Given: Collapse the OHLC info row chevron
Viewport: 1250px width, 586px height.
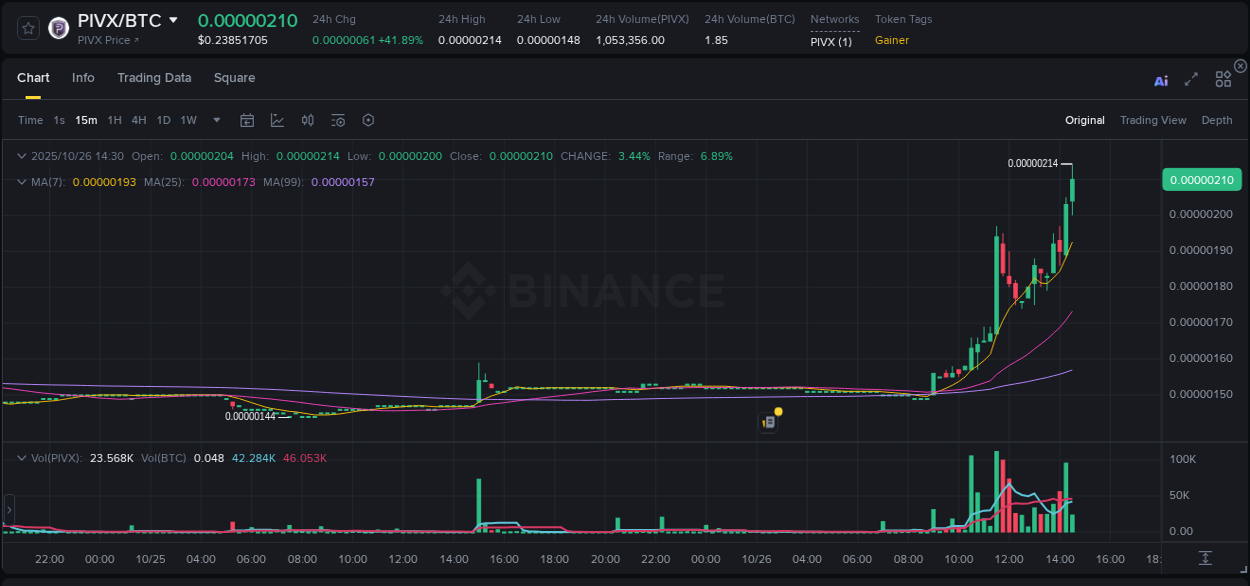Looking at the screenshot, I should pos(22,156).
